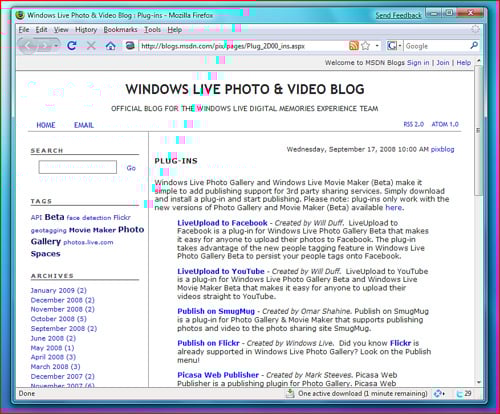Click the status bar extension icon with dropdown
This screenshot has width=500, height=414.
point(439,394)
